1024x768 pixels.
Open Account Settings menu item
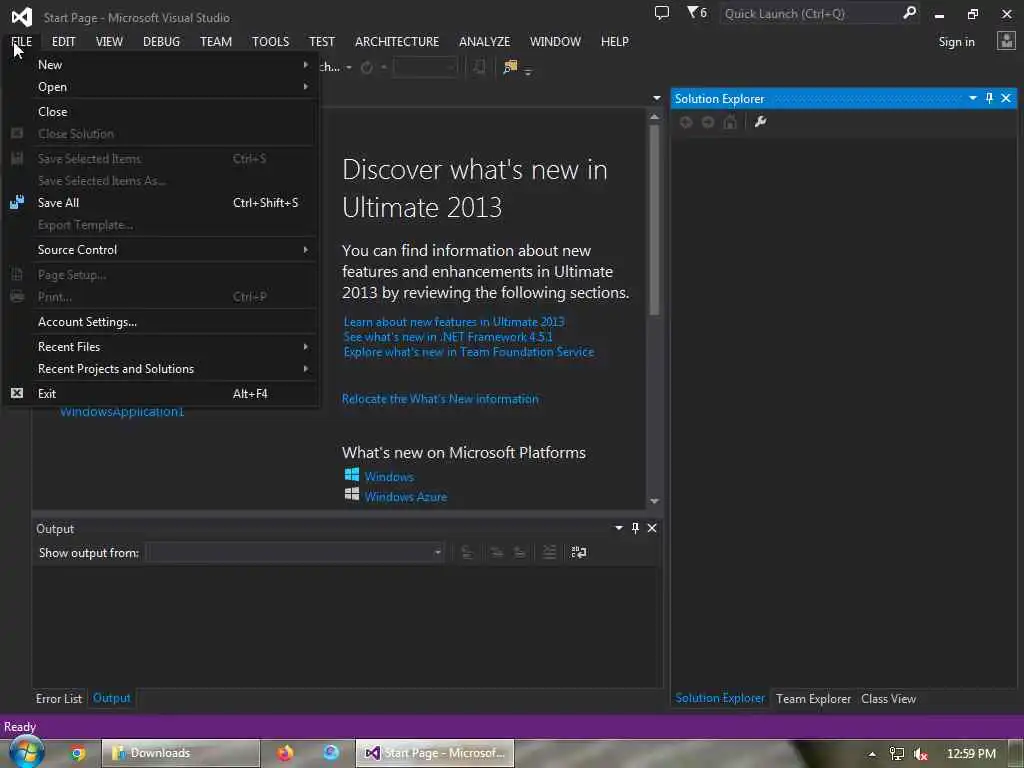point(161,321)
